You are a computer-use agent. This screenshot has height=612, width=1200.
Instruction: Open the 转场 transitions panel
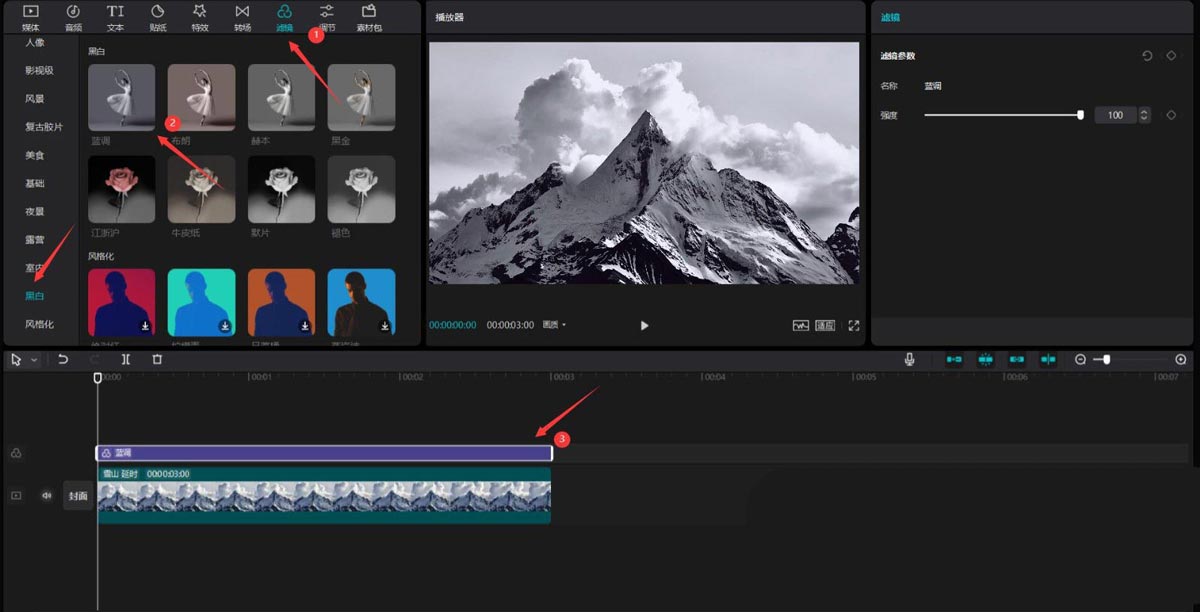[x=242, y=16]
